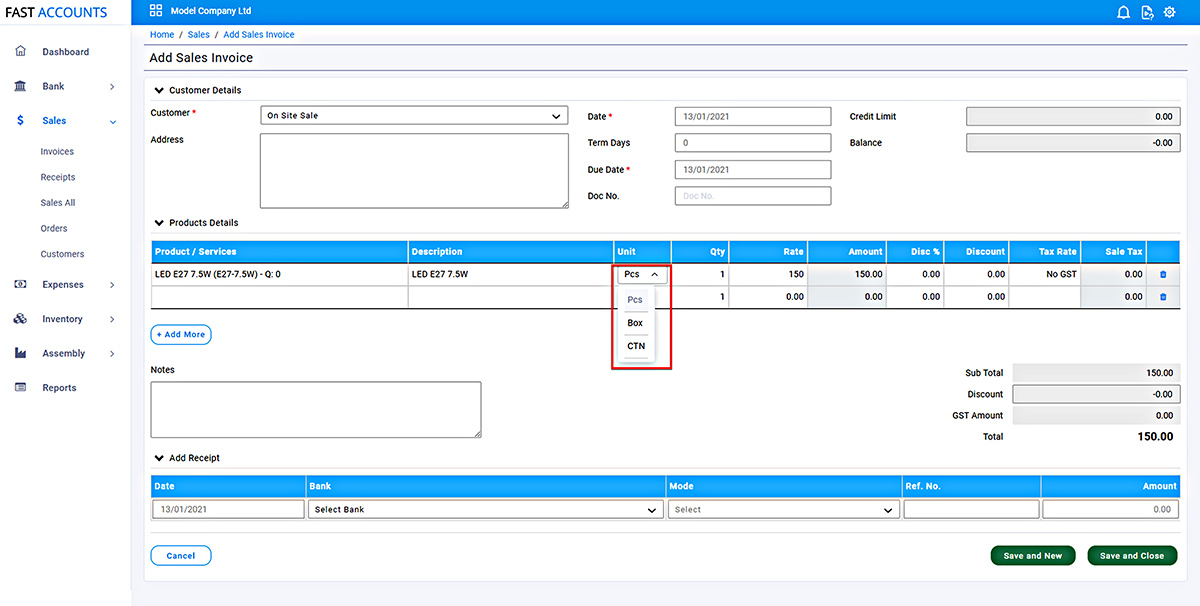Viewport: 1200px width, 606px height.
Task: Click the Add Sales Invoice breadcrumb
Action: [259, 35]
